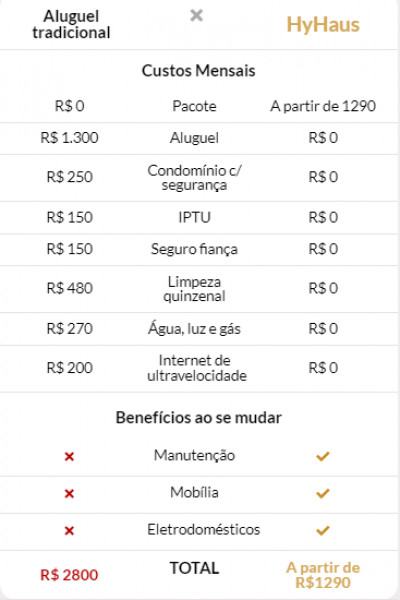
Task: Click the red X beside Mobília
Action: pos(69,493)
